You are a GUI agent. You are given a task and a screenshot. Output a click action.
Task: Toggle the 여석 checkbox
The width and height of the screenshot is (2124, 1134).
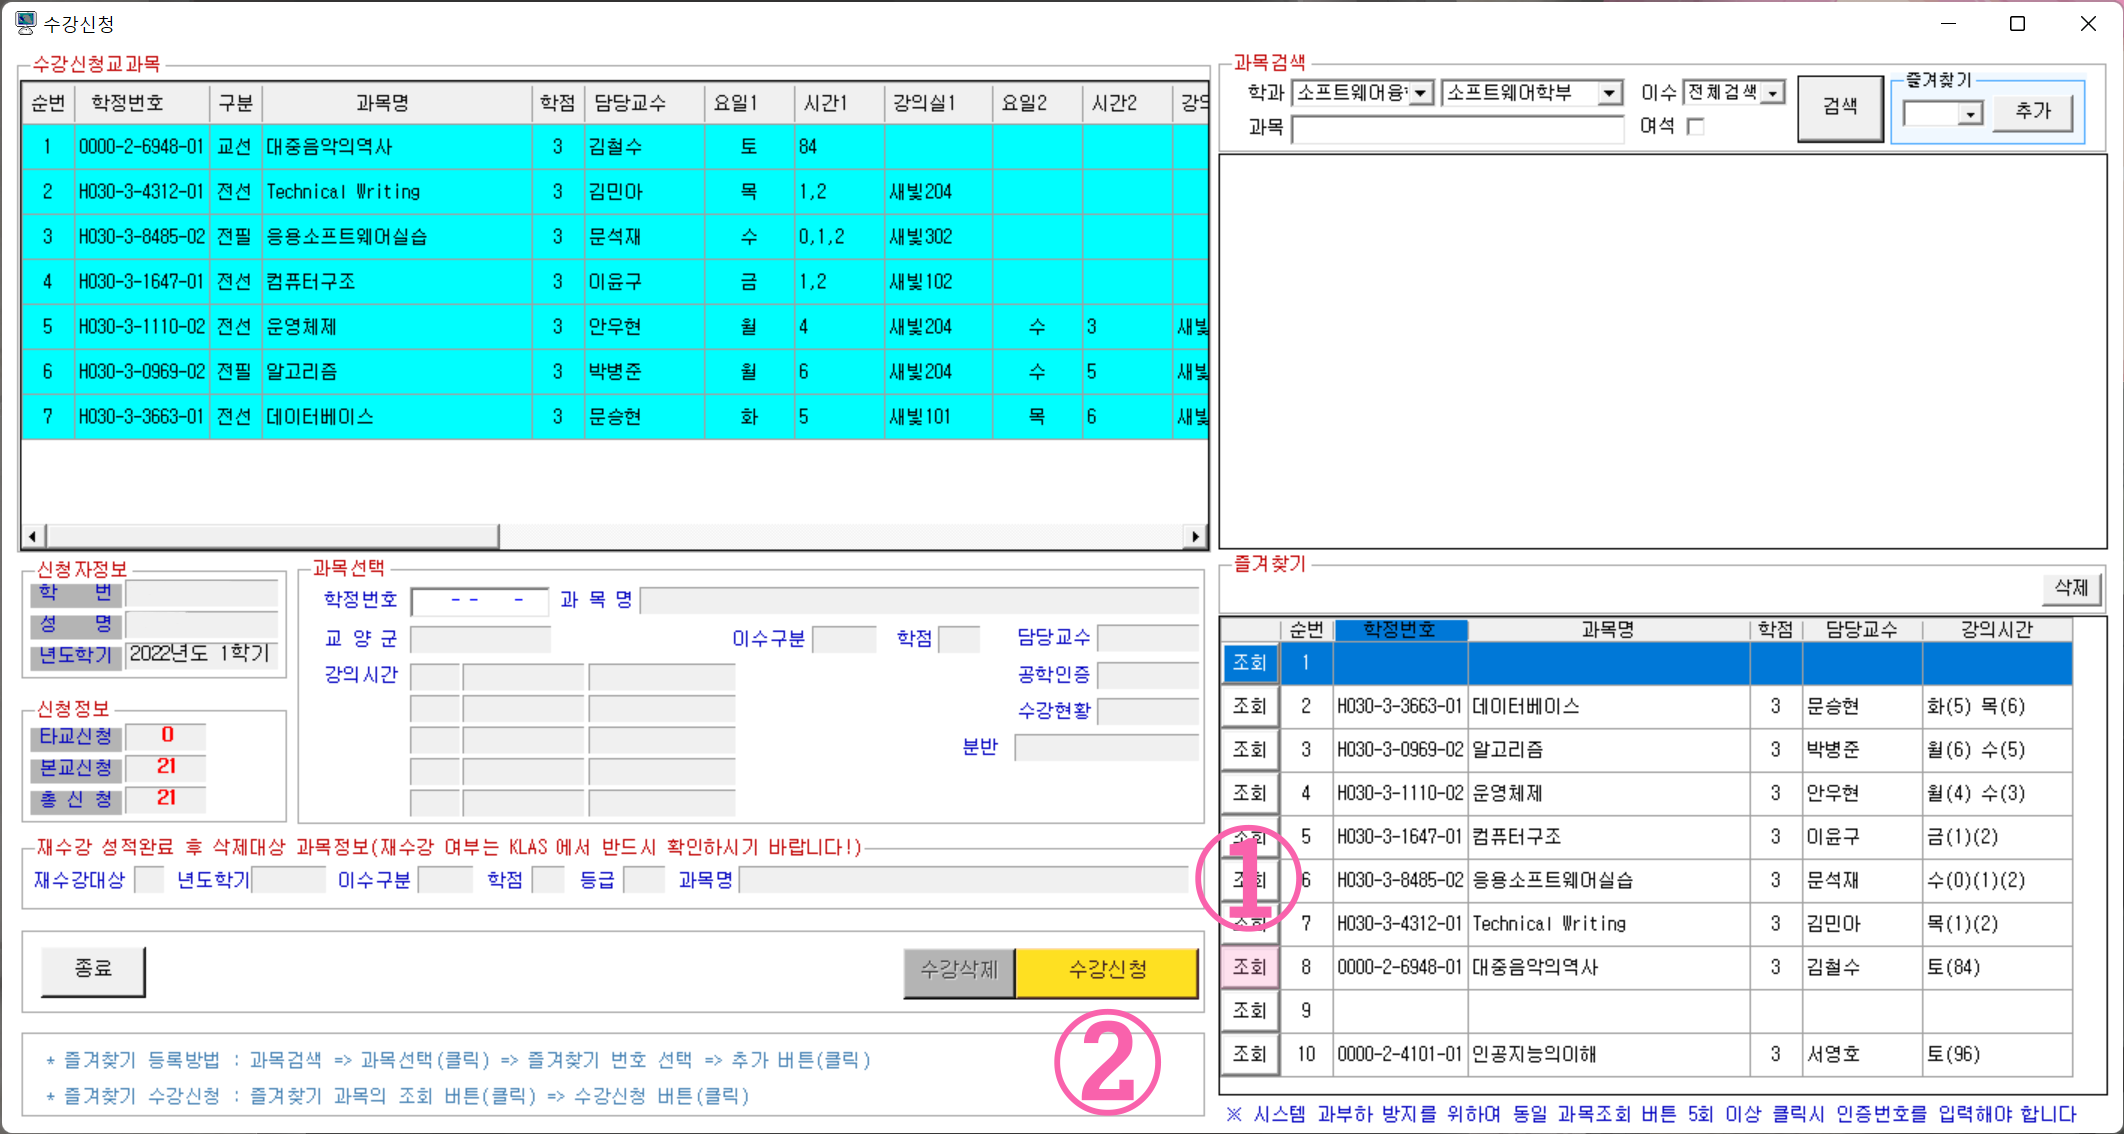click(1695, 127)
